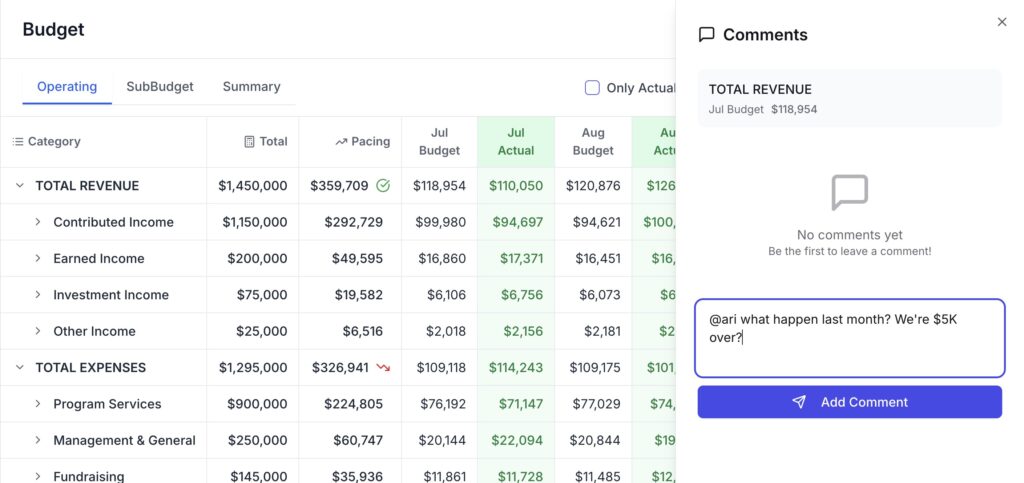This screenshot has width=1024, height=483.
Task: Collapse the TOTAL REVENUE section
Action: (x=19, y=186)
